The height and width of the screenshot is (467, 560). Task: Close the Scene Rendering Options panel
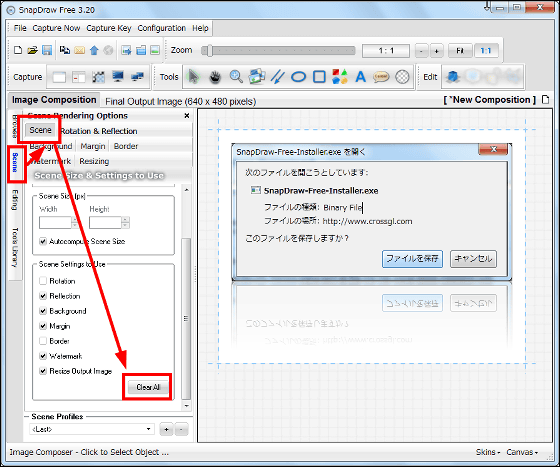click(x=186, y=115)
